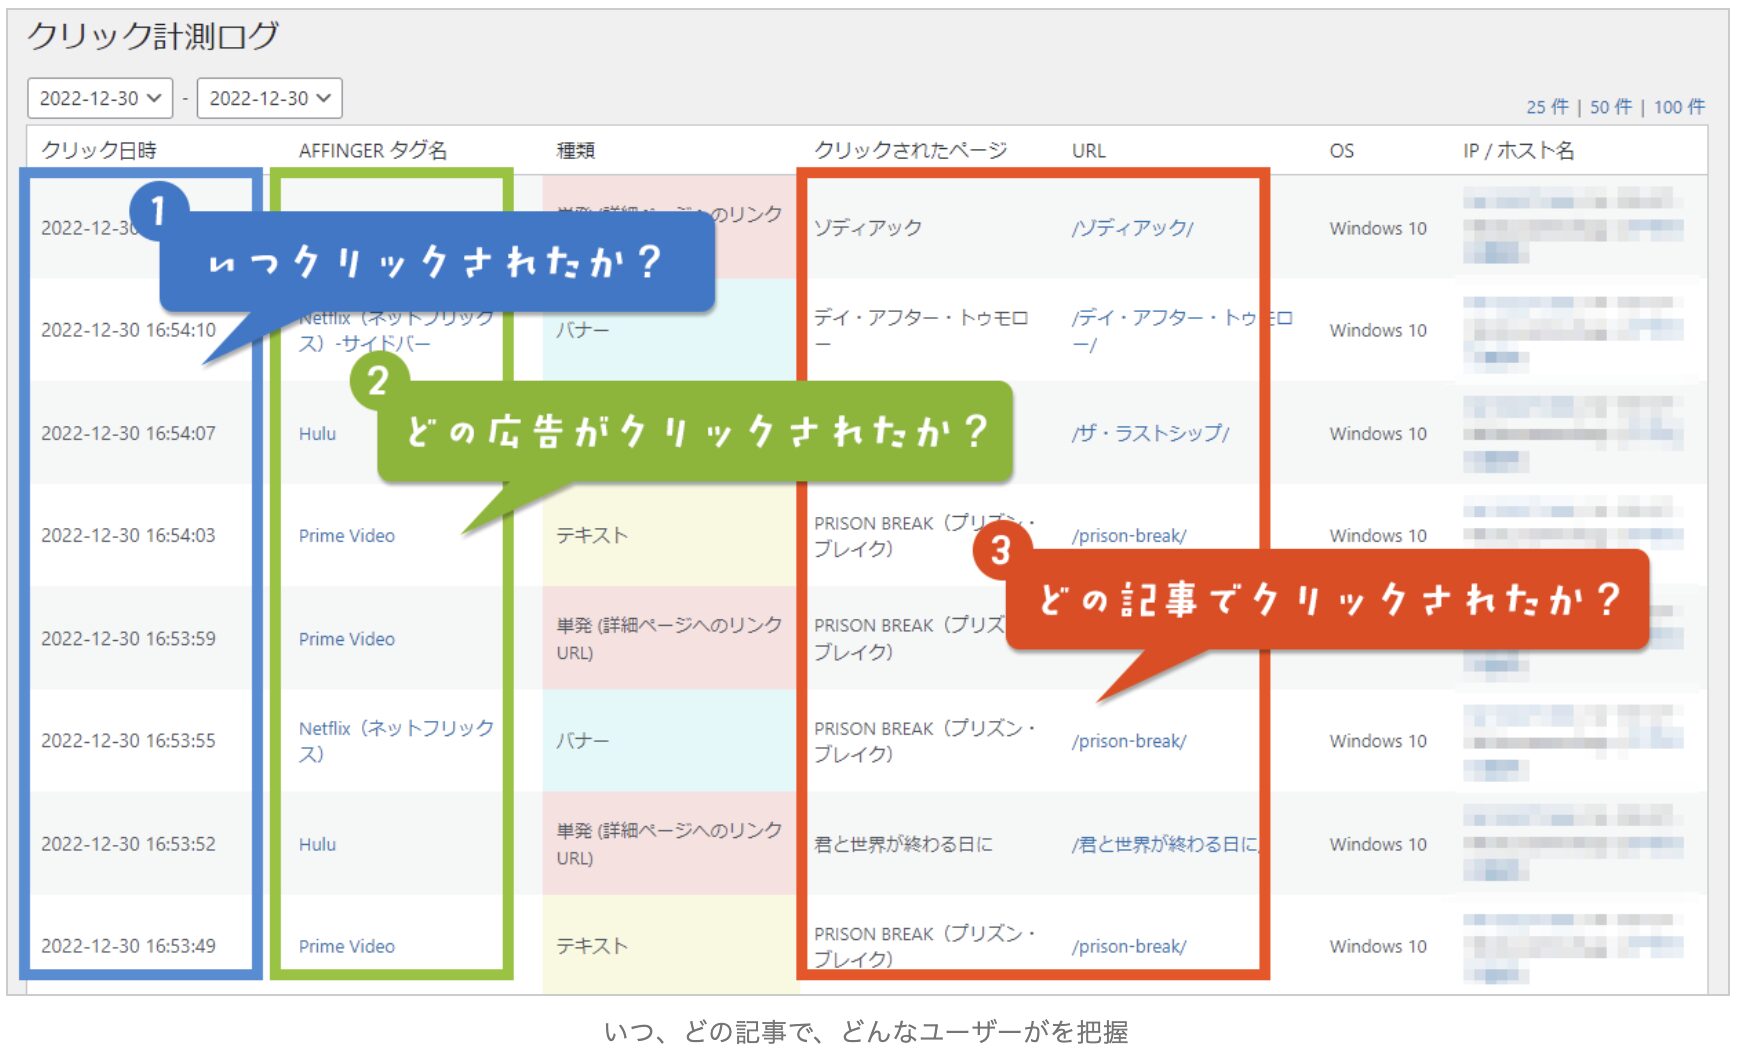
Task: Open the /ザ・ラストシップ/ URL link
Action: (1151, 433)
